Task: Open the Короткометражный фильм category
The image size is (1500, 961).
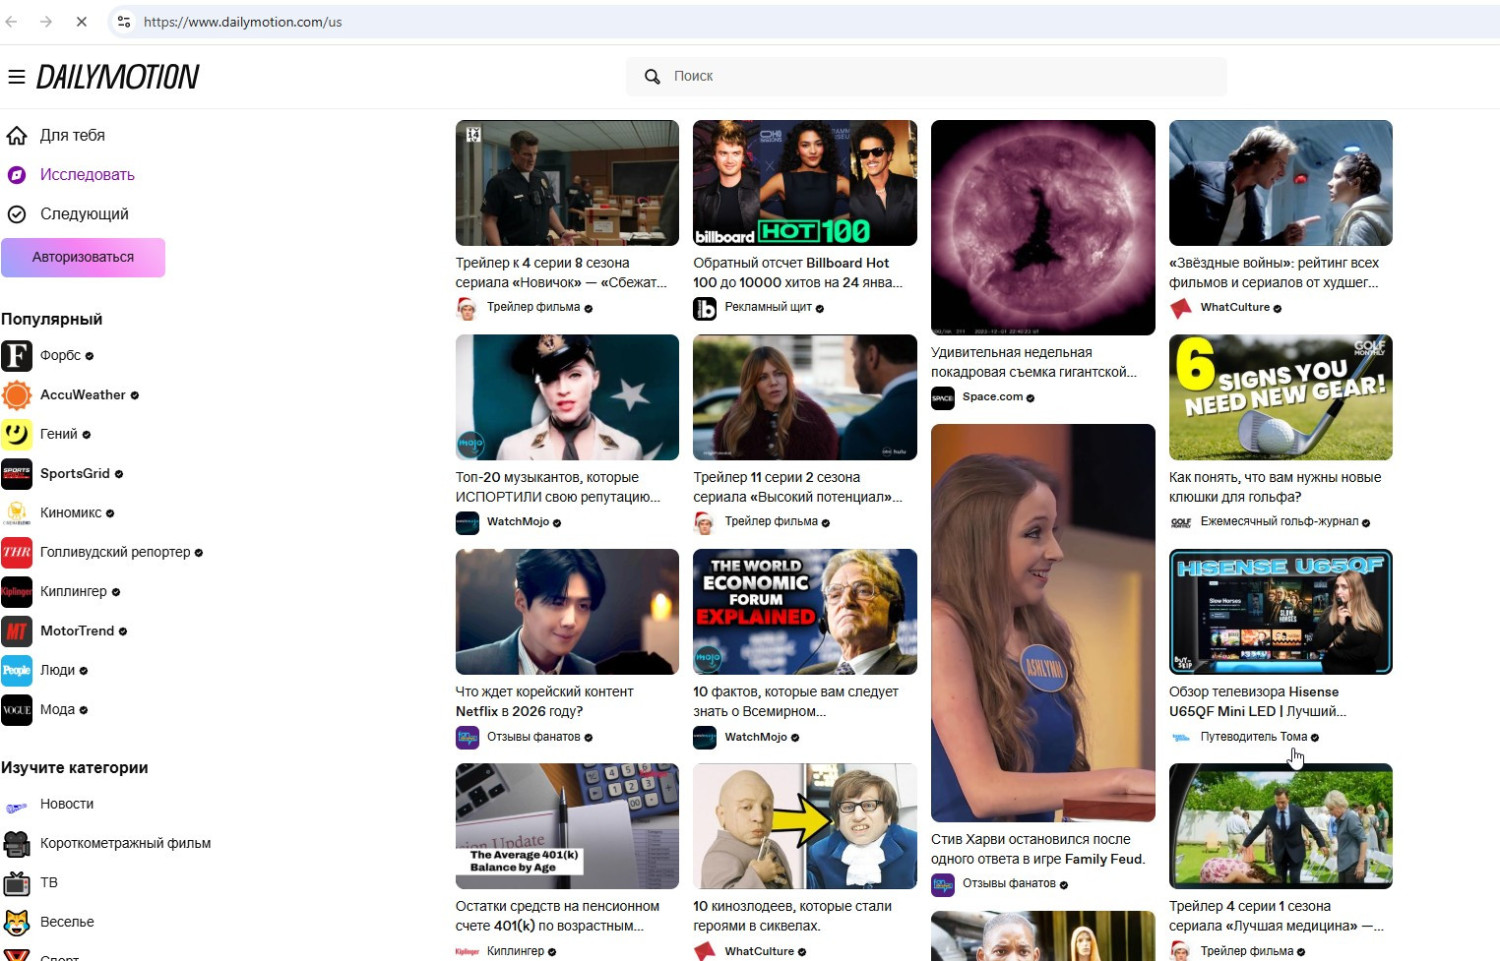Action: [124, 843]
